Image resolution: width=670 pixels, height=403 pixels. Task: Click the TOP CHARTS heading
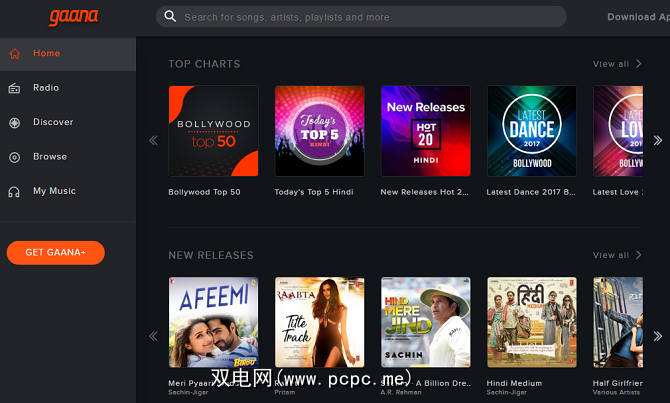coord(204,64)
